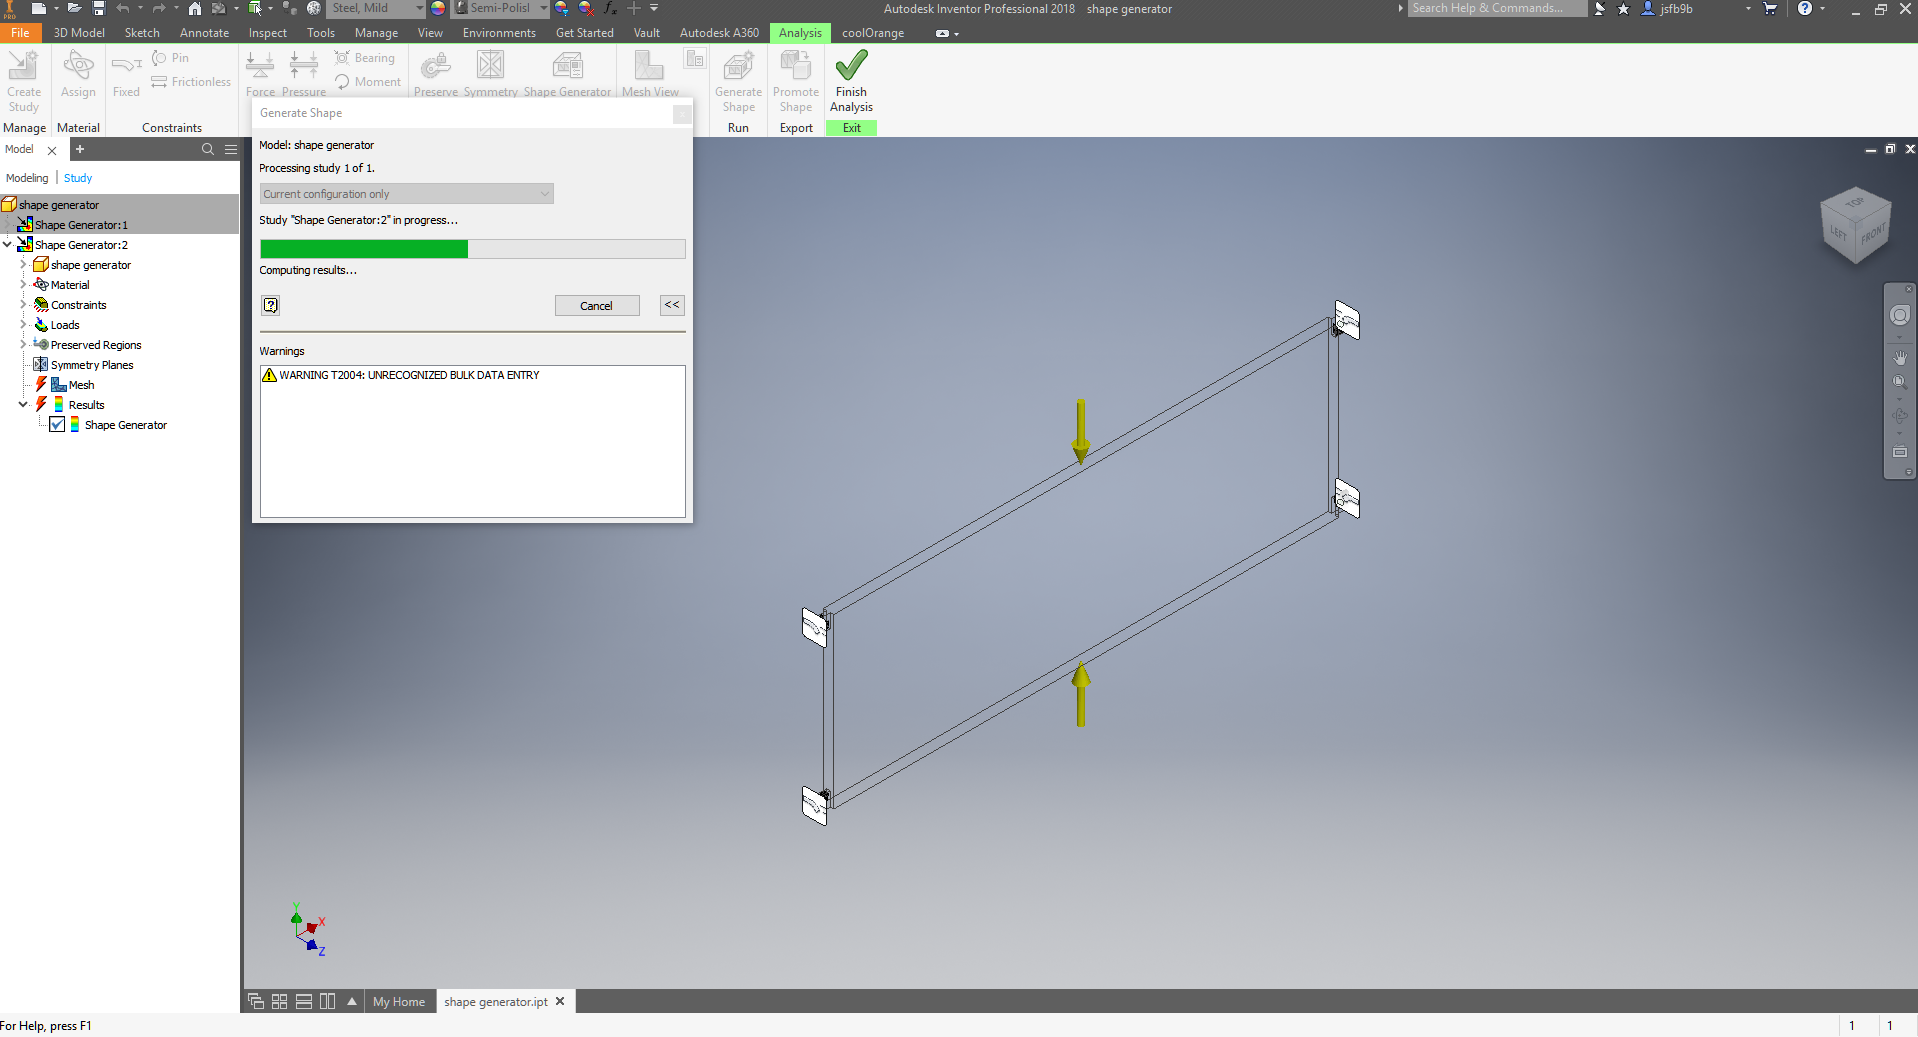
Task: Click the Finish Analysis checkmark icon
Action: tap(851, 66)
